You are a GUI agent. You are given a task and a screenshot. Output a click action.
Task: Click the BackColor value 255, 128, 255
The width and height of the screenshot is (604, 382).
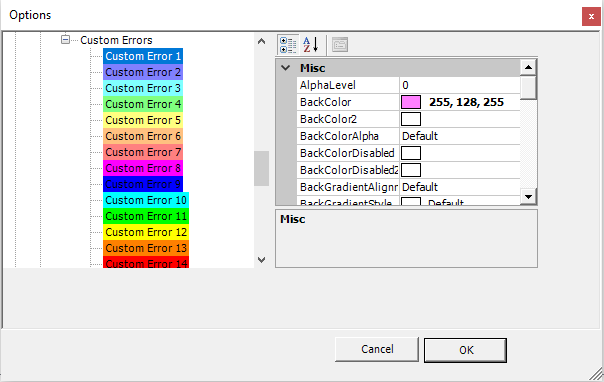(x=466, y=102)
